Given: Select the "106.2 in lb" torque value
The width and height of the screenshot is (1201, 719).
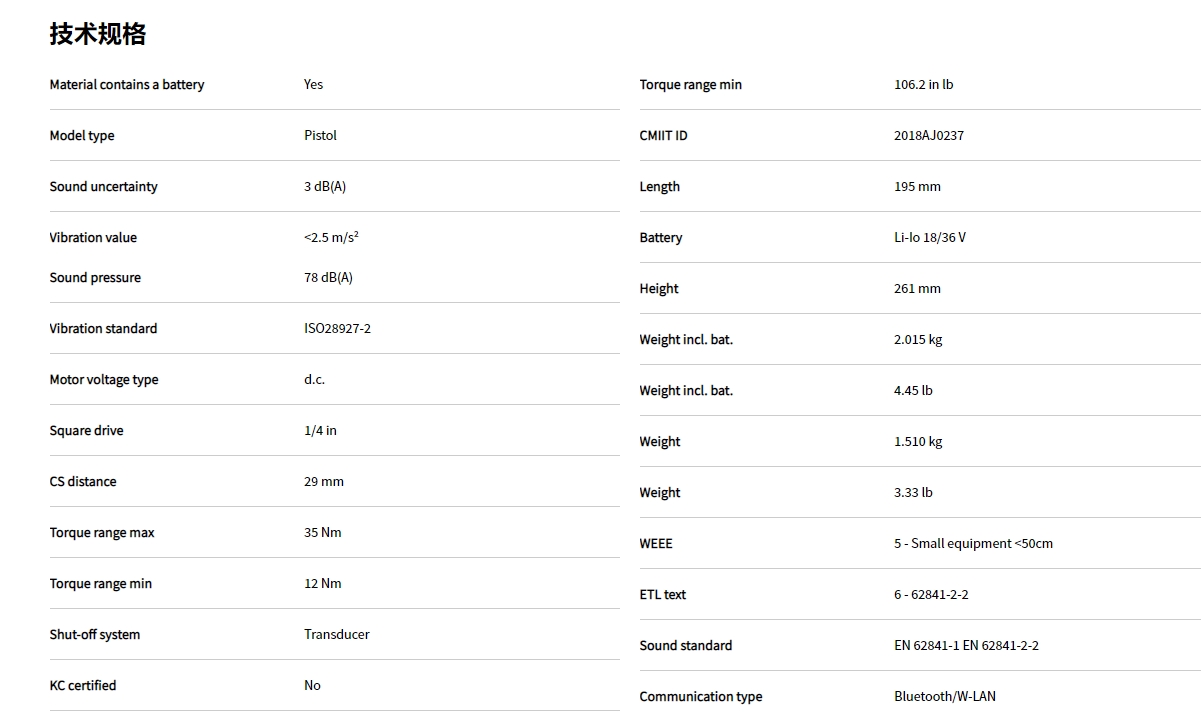Looking at the screenshot, I should tap(923, 85).
